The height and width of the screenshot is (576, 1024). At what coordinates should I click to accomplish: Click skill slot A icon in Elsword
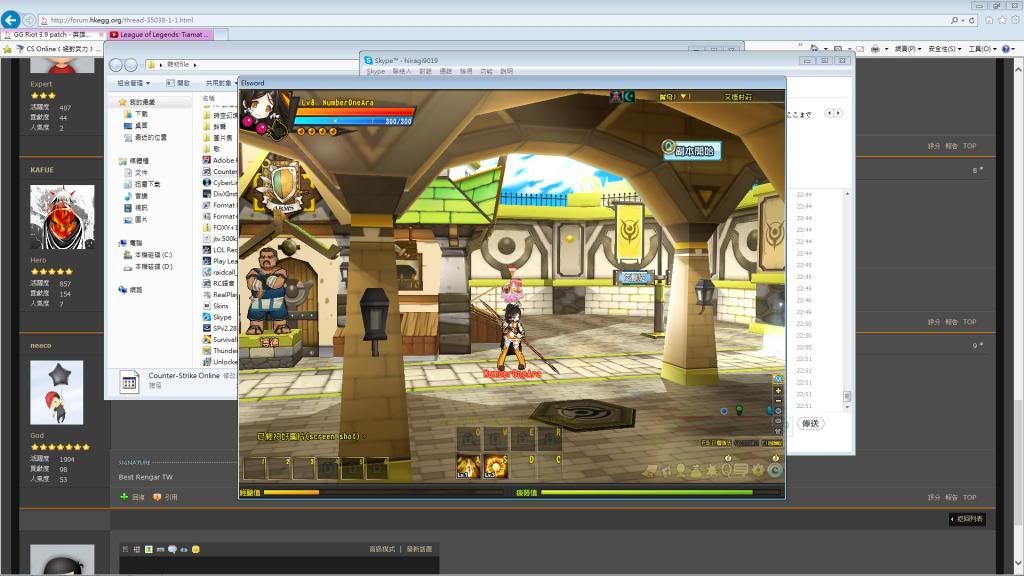(468, 466)
